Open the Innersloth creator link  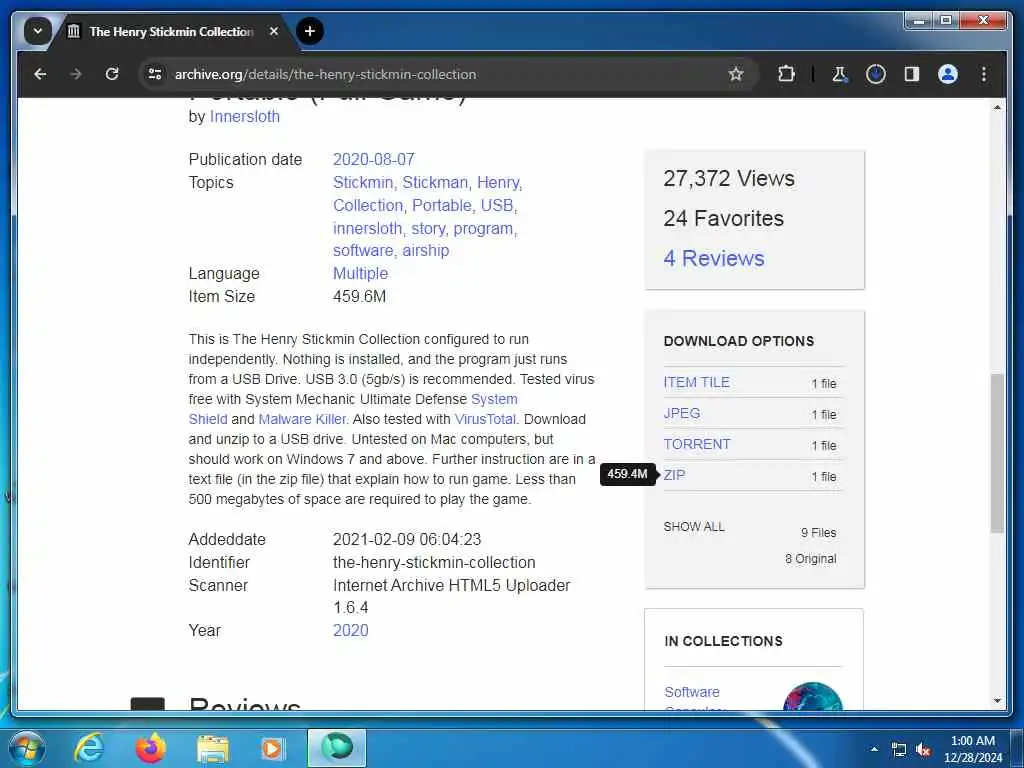[x=244, y=116]
